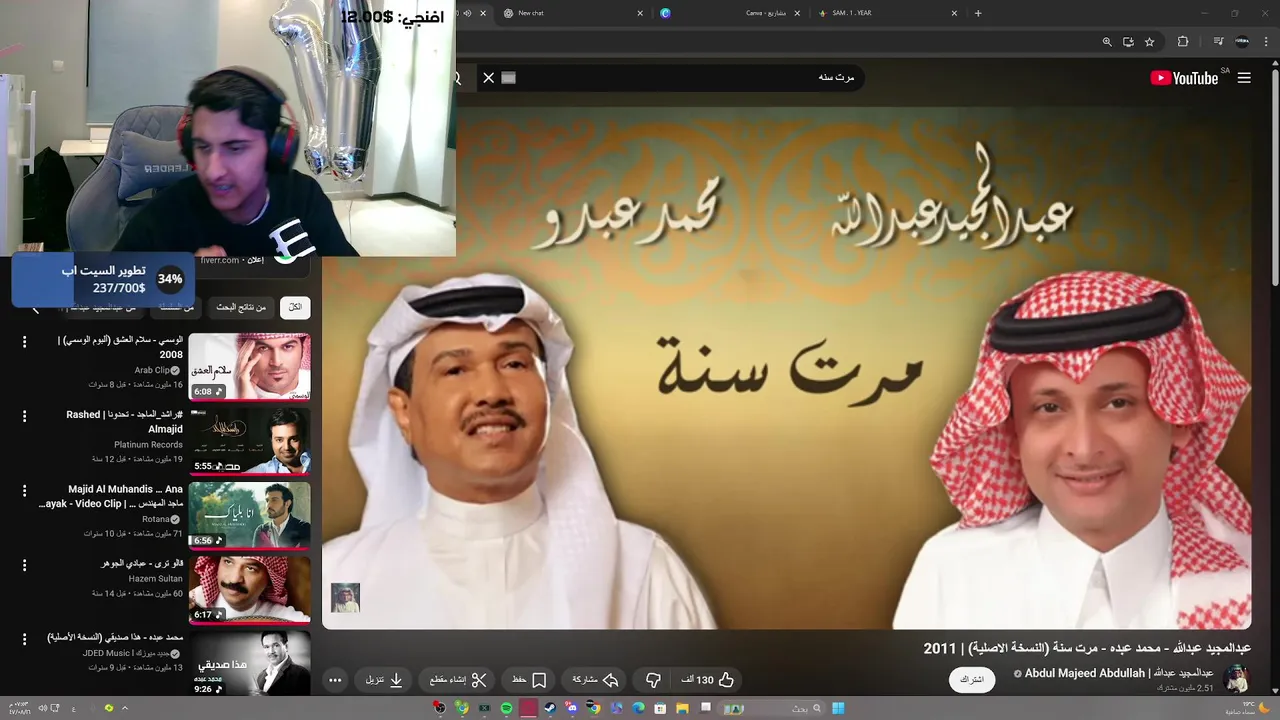1280x720 pixels.
Task: Open Discord from the taskbar
Action: click(572, 708)
